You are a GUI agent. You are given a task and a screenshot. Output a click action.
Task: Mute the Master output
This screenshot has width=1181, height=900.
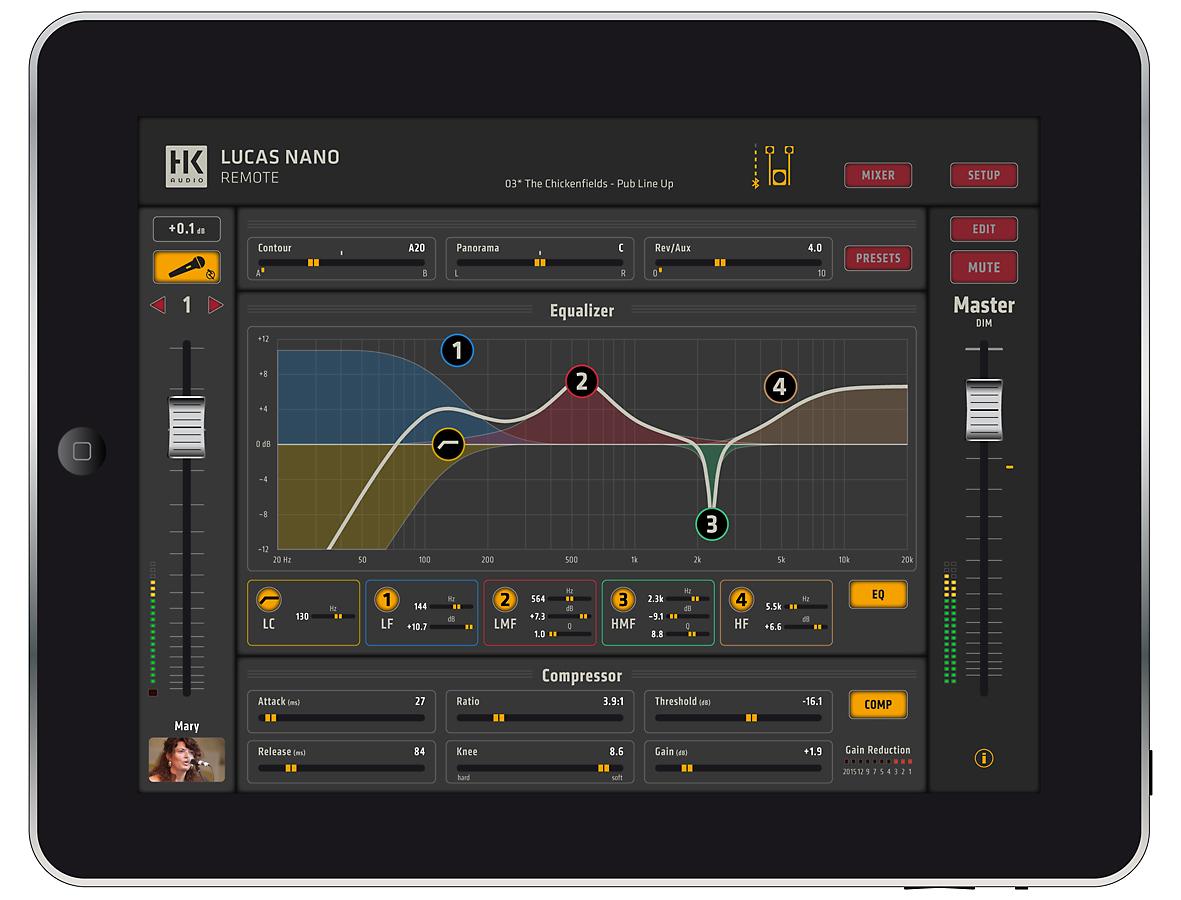(x=984, y=267)
